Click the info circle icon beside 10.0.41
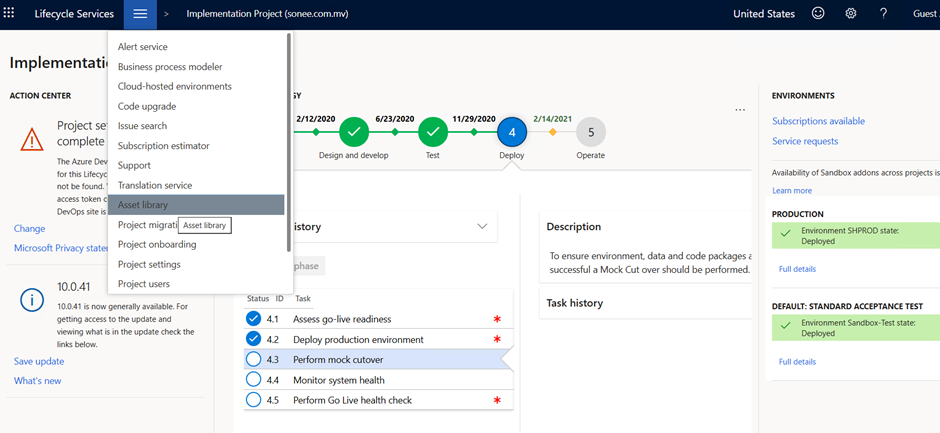Image resolution: width=940 pixels, height=433 pixels. (x=32, y=299)
